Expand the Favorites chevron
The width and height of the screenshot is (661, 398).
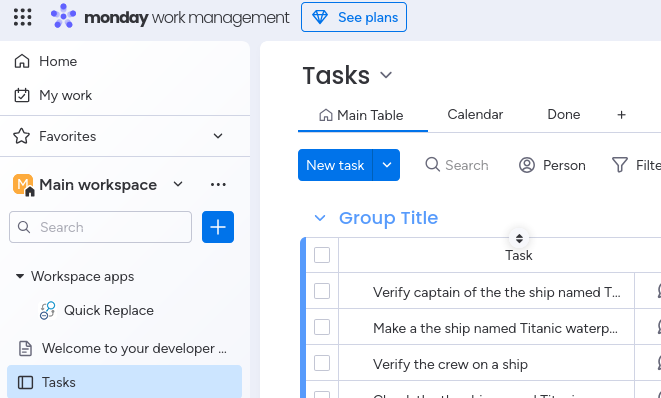click(218, 136)
